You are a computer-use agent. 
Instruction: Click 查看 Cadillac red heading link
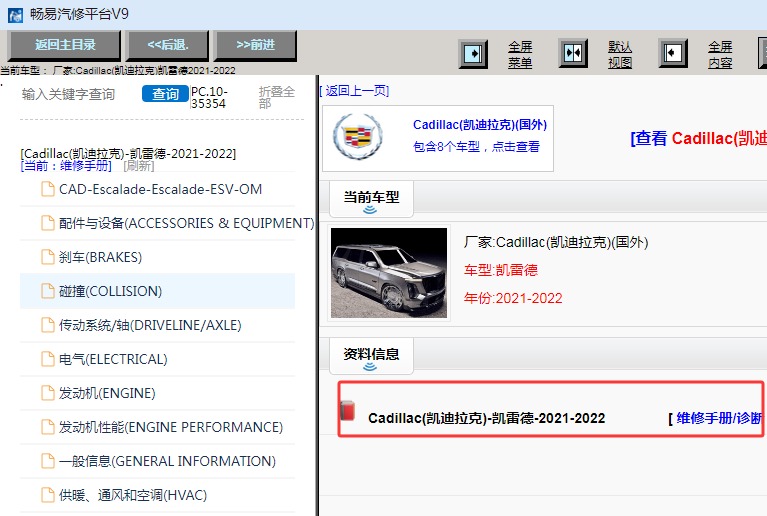[x=699, y=138]
